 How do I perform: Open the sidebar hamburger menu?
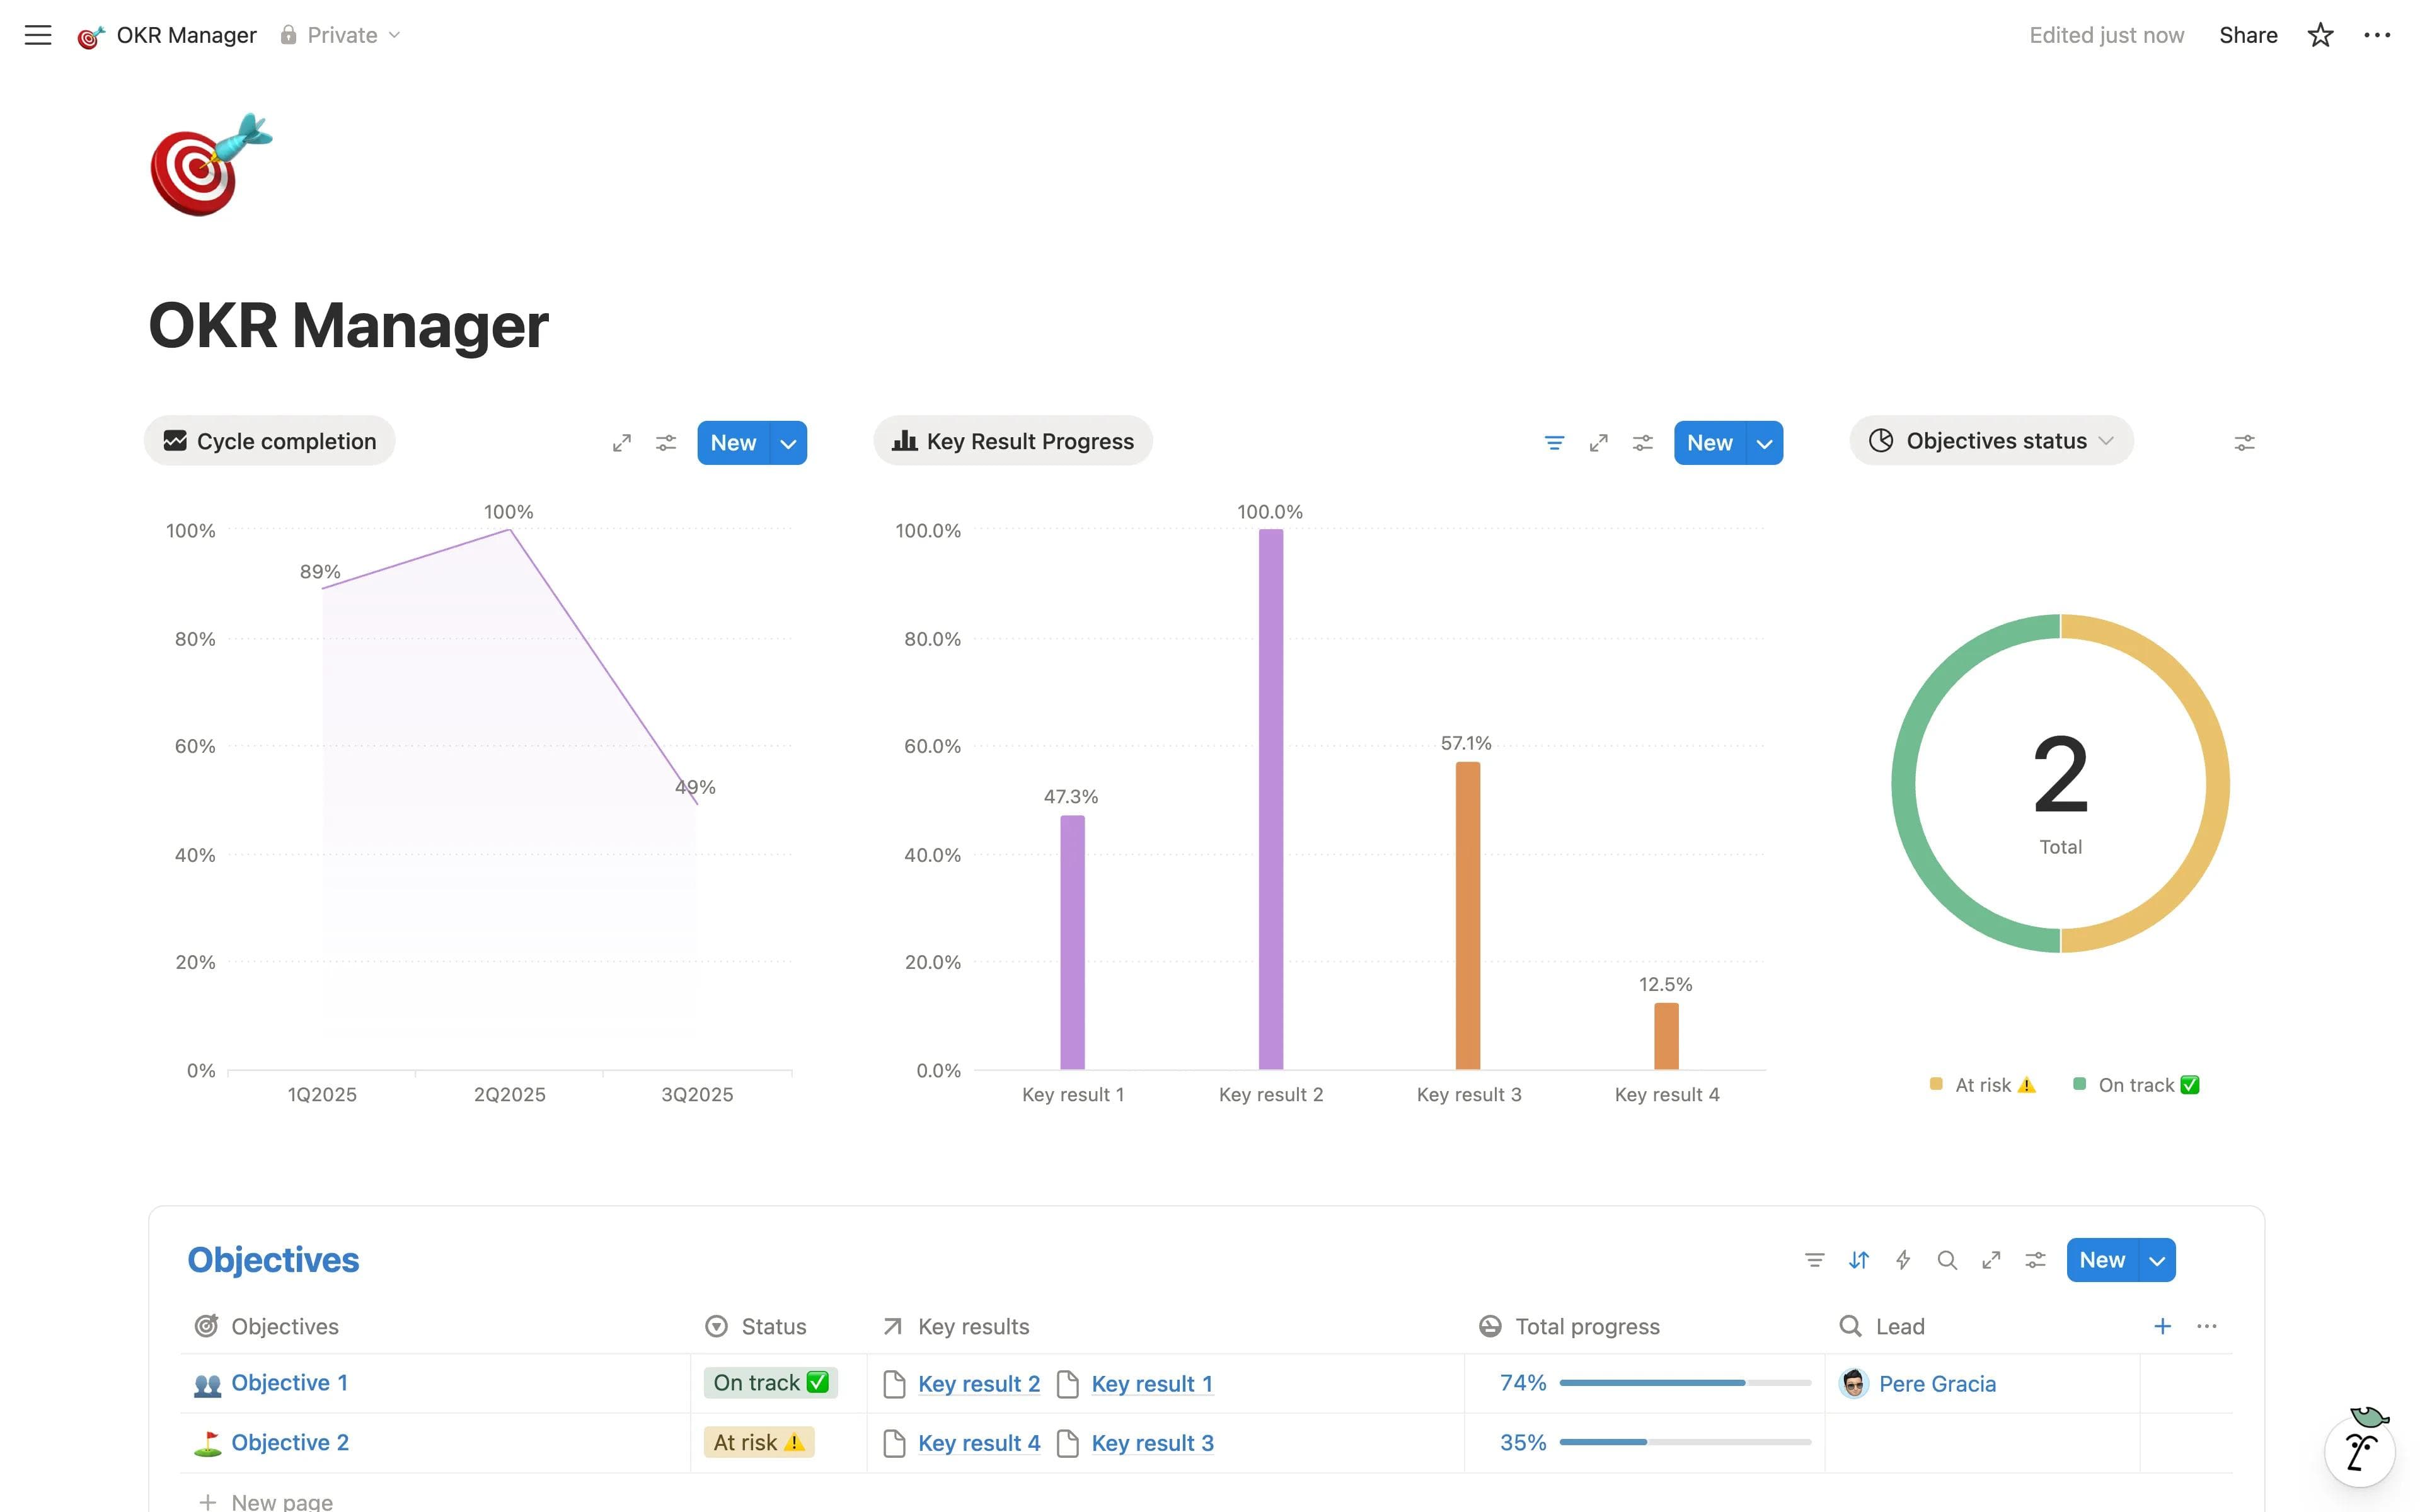click(38, 35)
